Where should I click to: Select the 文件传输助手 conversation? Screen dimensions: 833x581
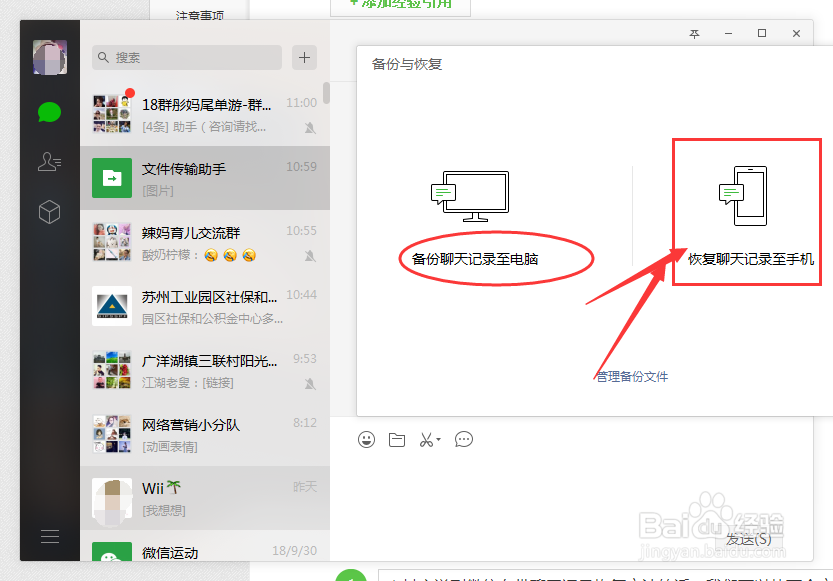[205, 178]
